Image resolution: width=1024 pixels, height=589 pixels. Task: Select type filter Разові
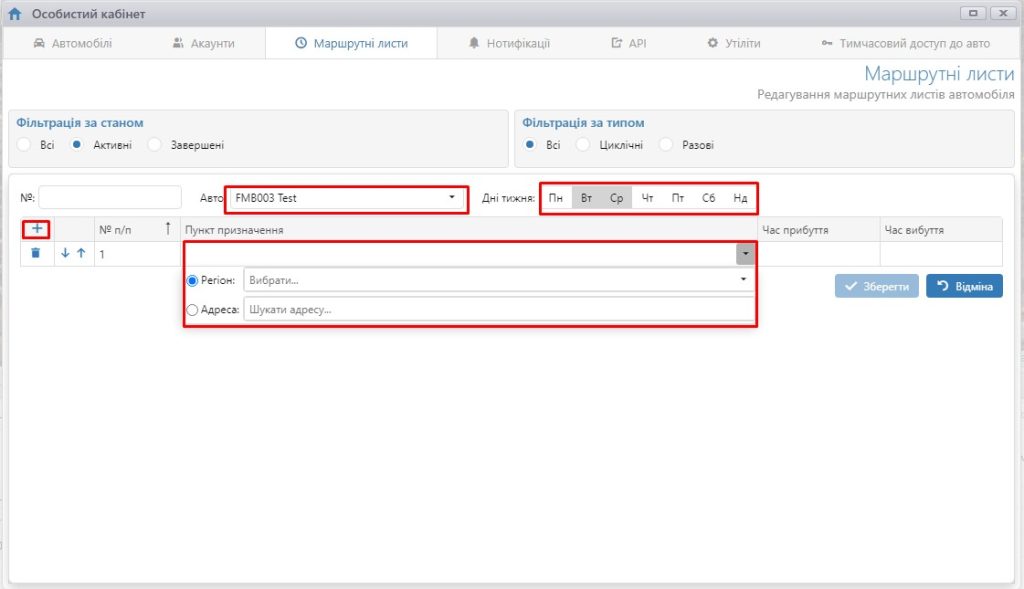(x=665, y=144)
